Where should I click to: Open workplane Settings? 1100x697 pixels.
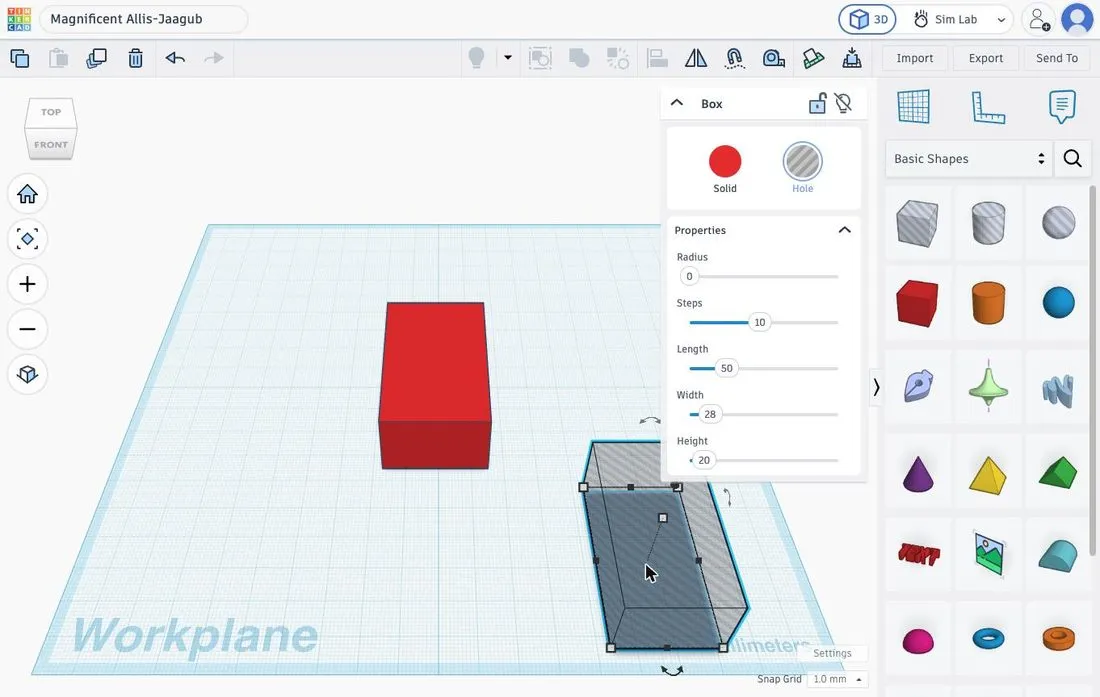click(832, 653)
